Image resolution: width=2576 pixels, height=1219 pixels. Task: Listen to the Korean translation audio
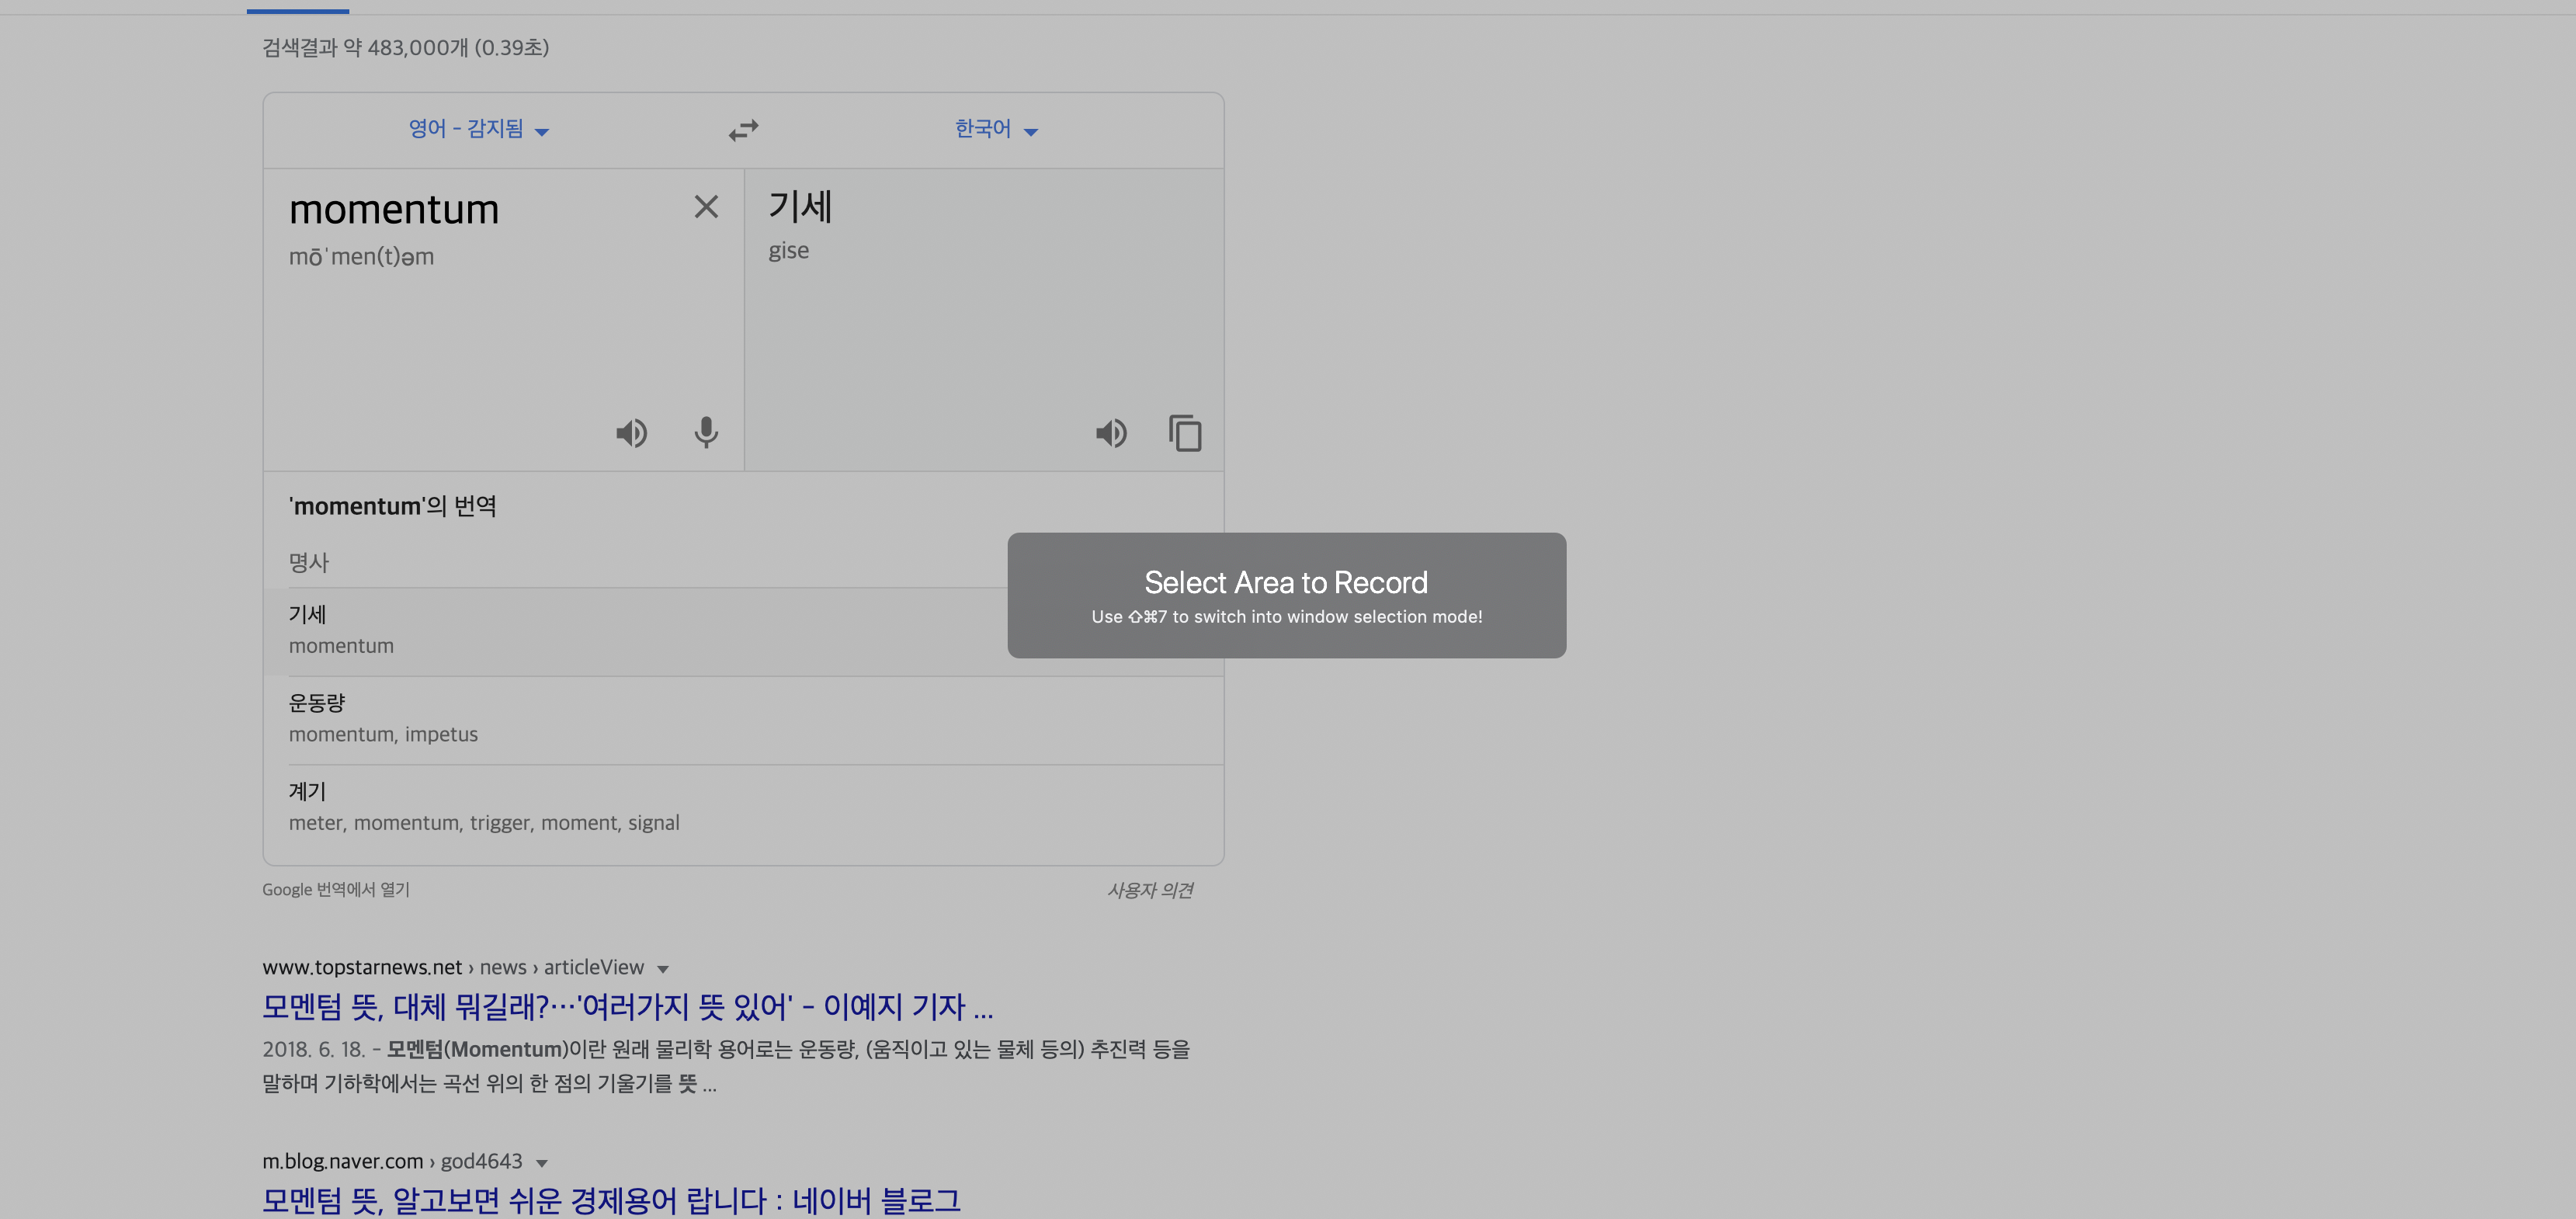(1111, 433)
